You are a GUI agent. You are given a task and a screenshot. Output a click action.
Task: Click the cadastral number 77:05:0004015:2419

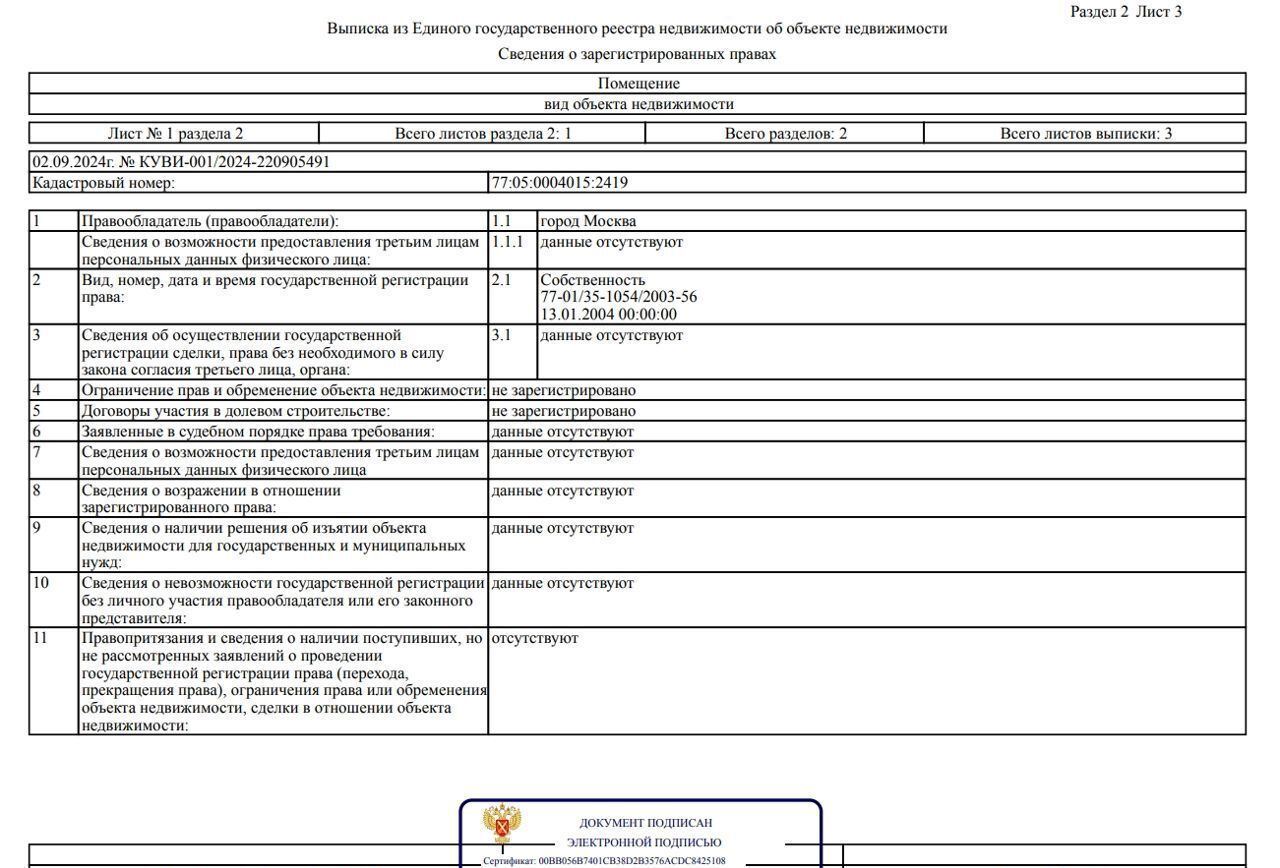tap(560, 183)
